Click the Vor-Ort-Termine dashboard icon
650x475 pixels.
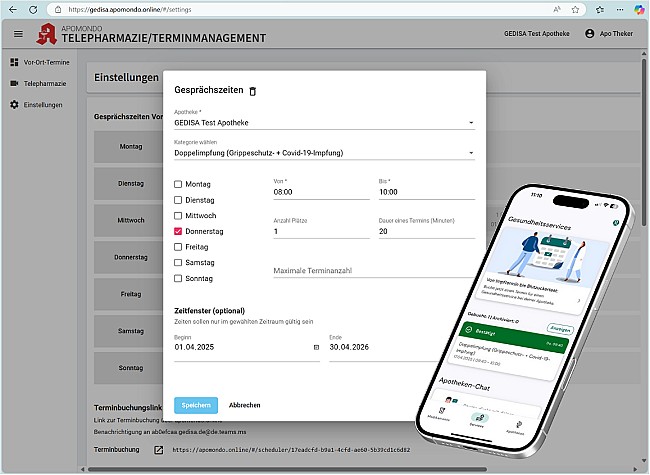point(14,62)
